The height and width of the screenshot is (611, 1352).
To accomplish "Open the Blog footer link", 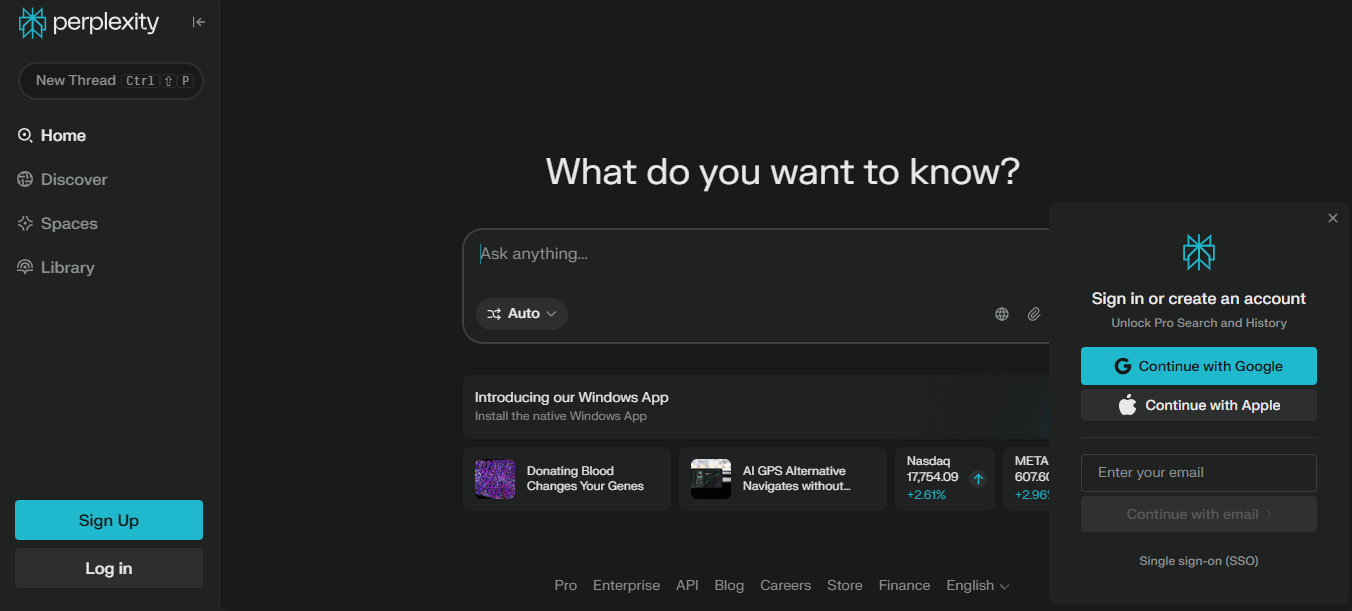I will (x=729, y=586).
